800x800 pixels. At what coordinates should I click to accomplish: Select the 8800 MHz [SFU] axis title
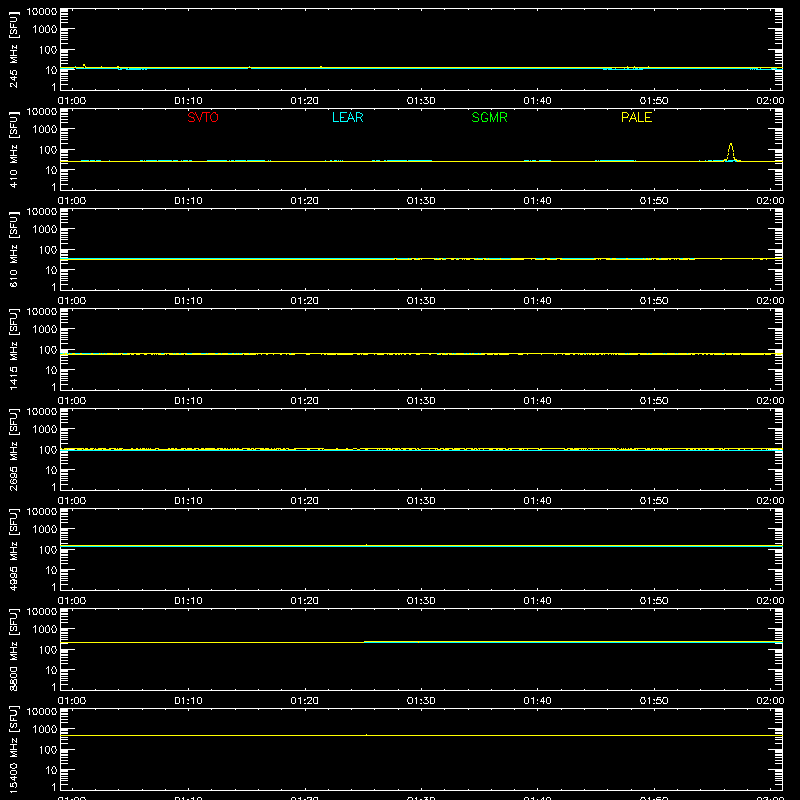13,649
